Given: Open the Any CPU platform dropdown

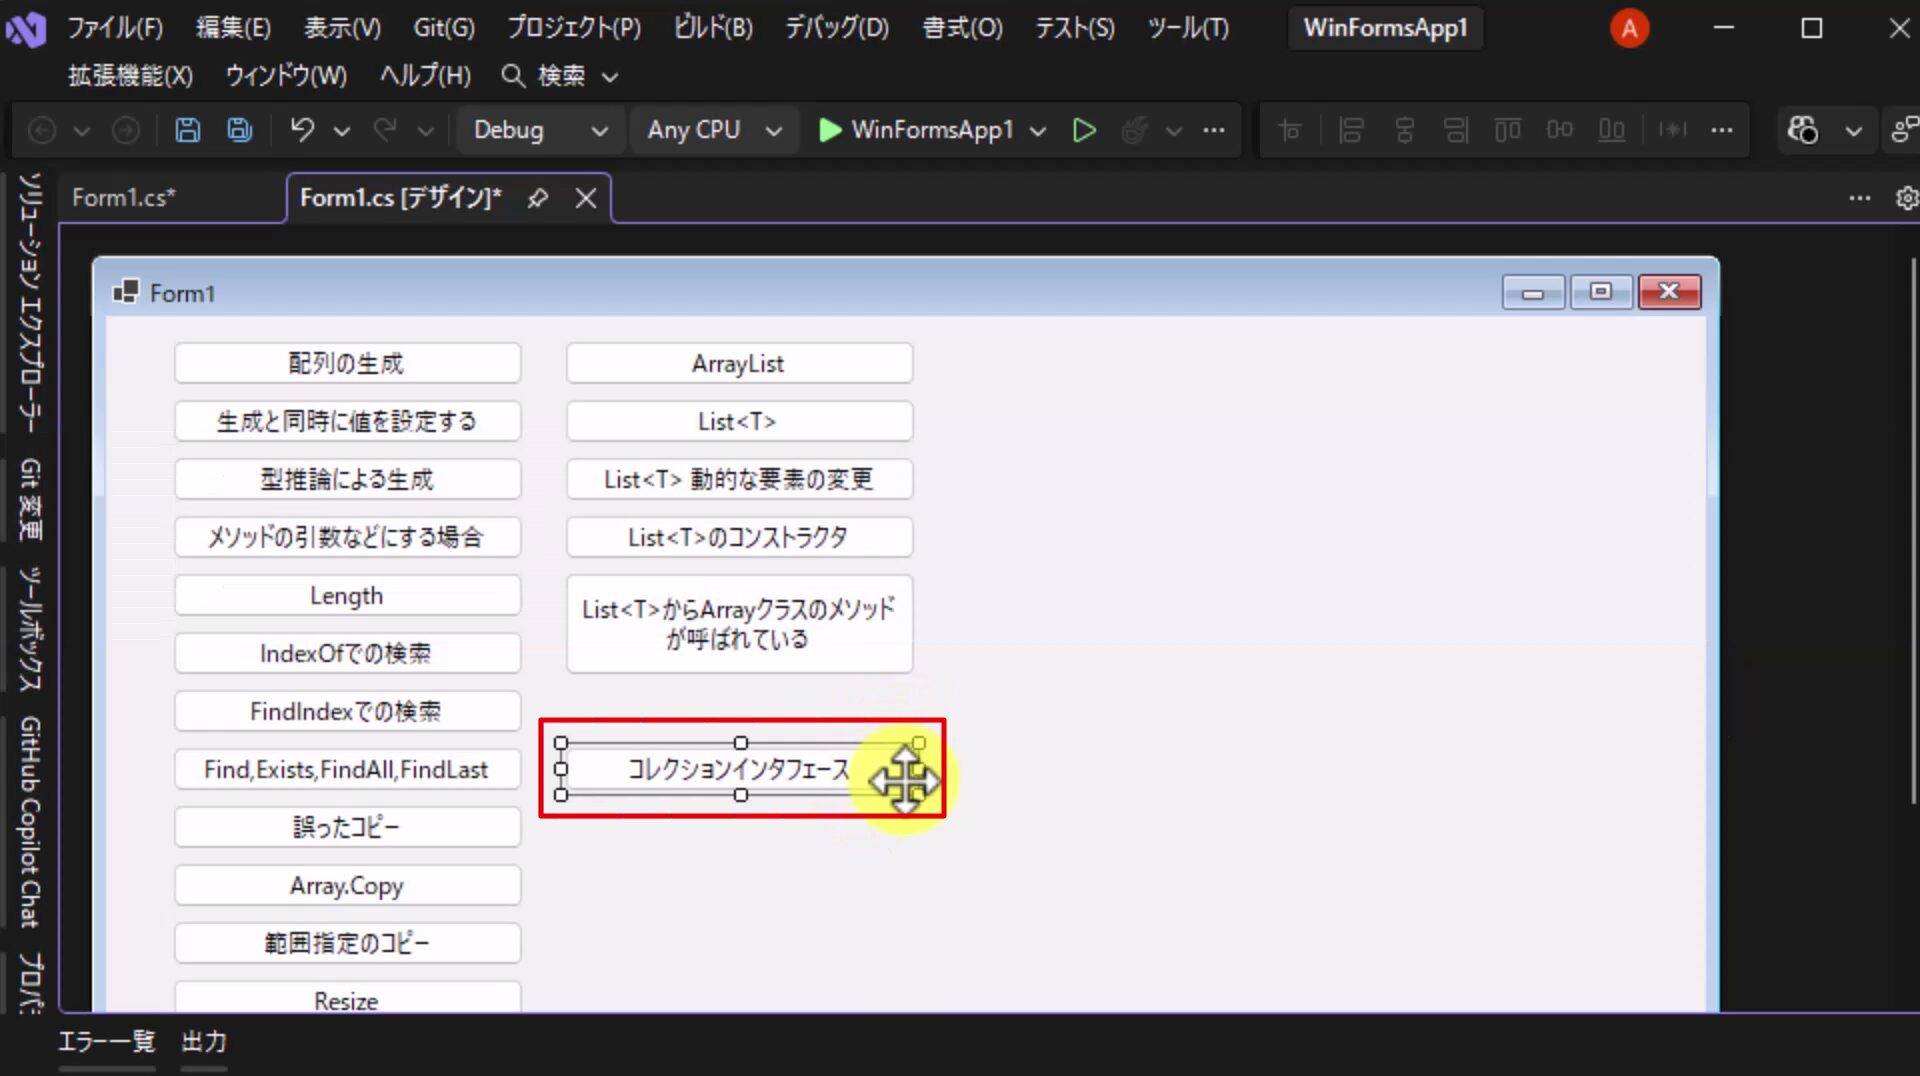Looking at the screenshot, I should pos(713,130).
